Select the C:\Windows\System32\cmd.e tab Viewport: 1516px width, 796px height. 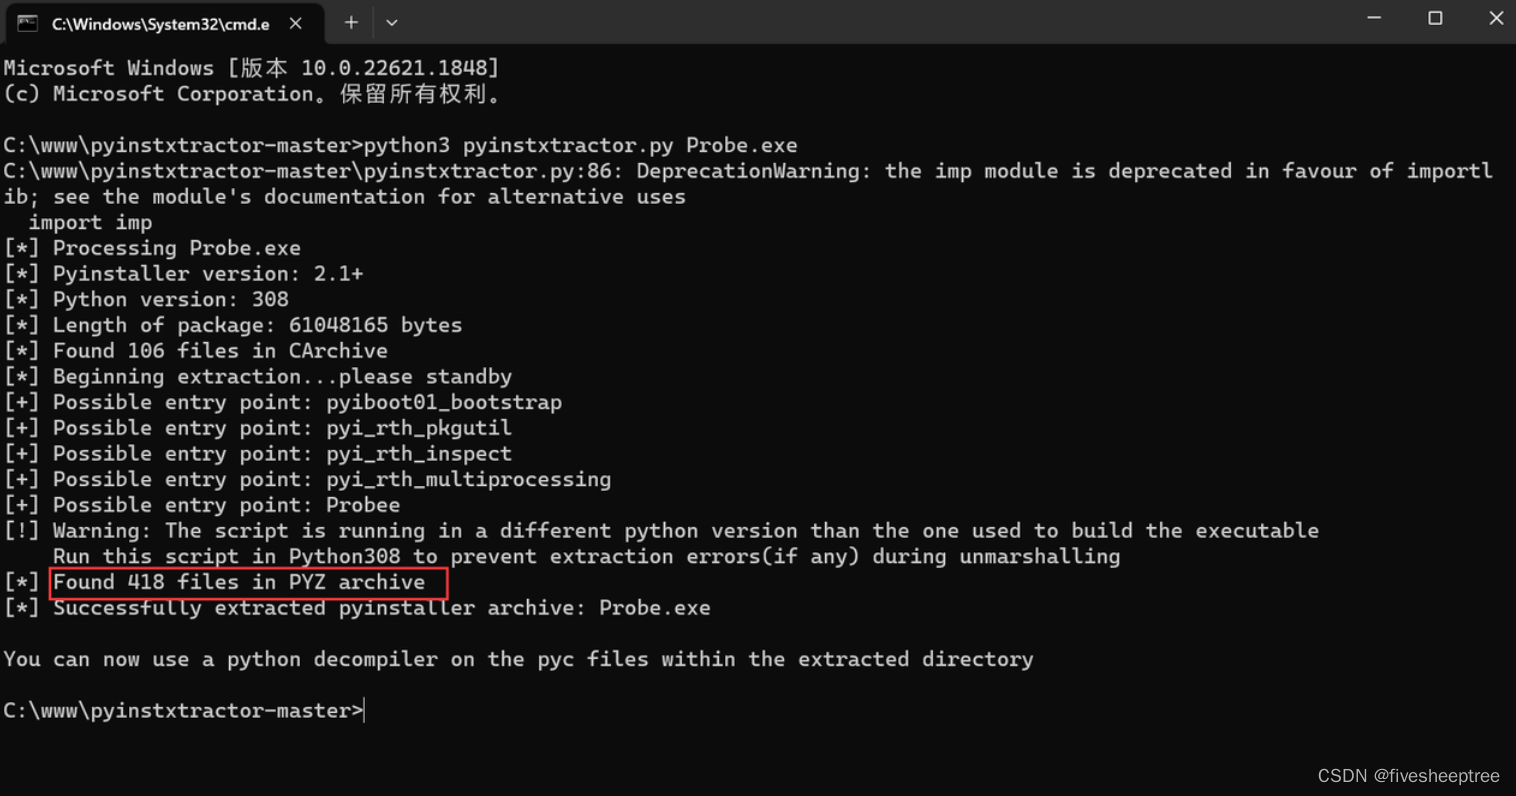(x=160, y=22)
